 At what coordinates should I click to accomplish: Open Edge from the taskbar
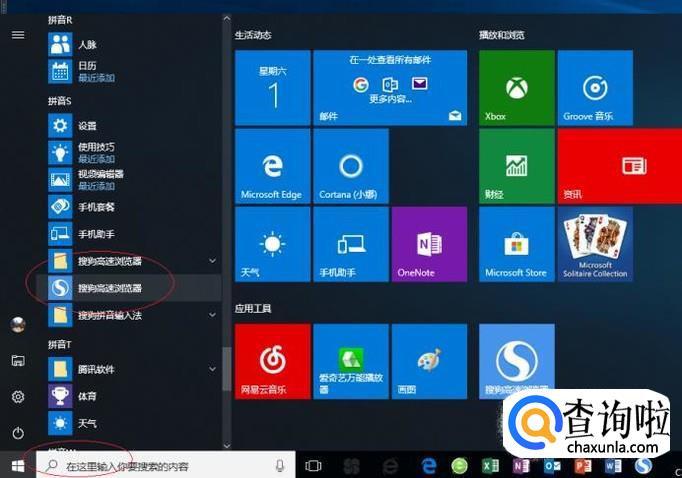pos(429,466)
